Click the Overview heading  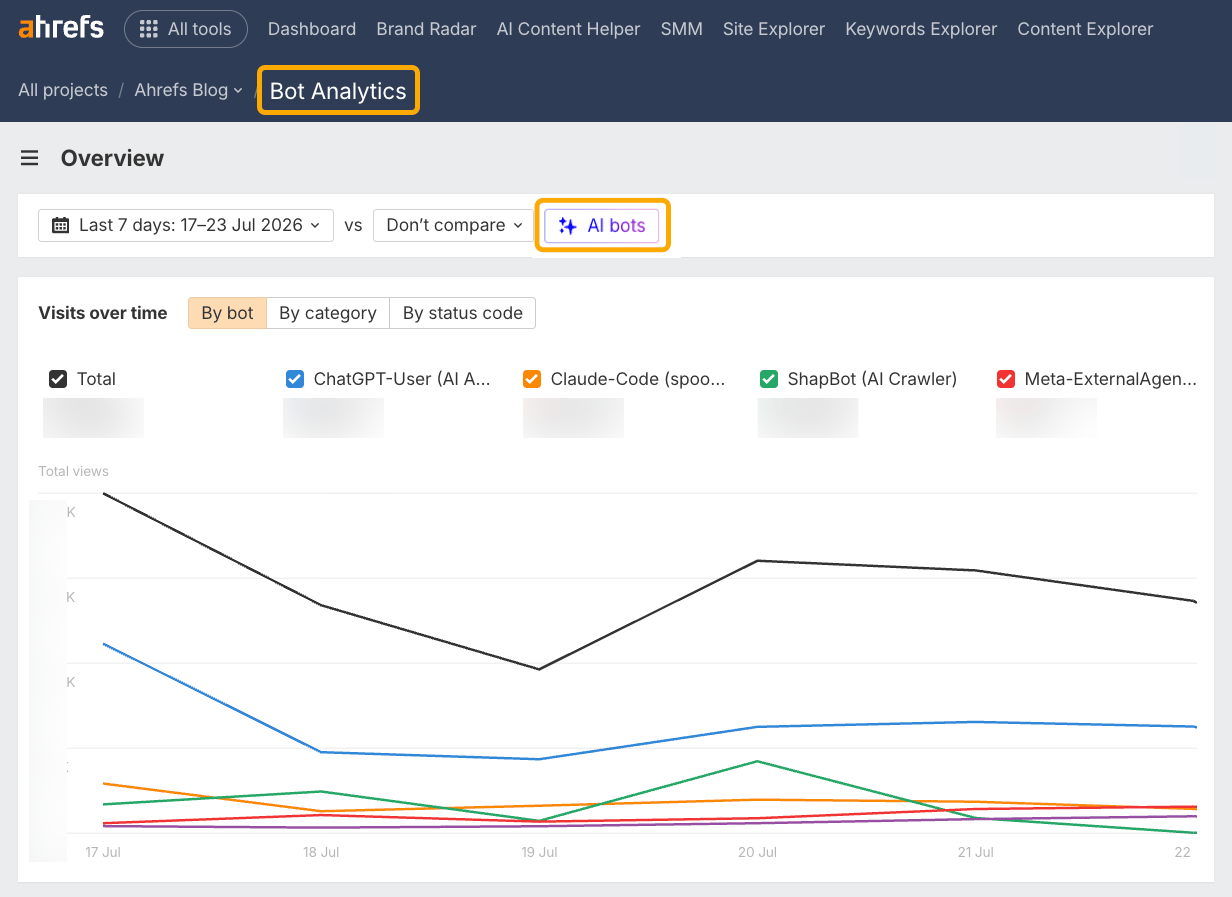click(112, 158)
